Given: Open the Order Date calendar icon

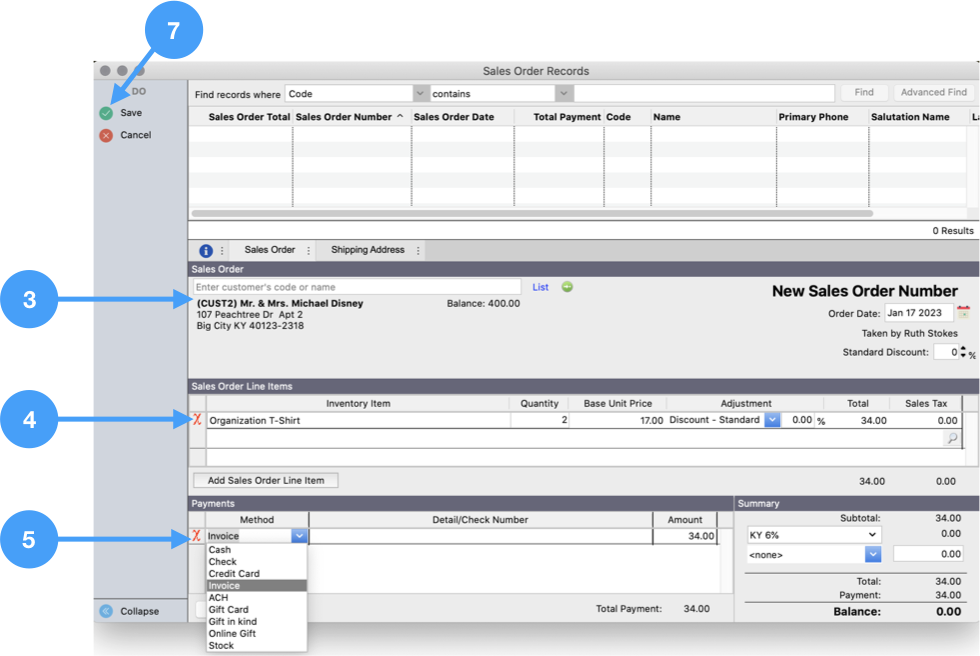Looking at the screenshot, I should [963, 312].
